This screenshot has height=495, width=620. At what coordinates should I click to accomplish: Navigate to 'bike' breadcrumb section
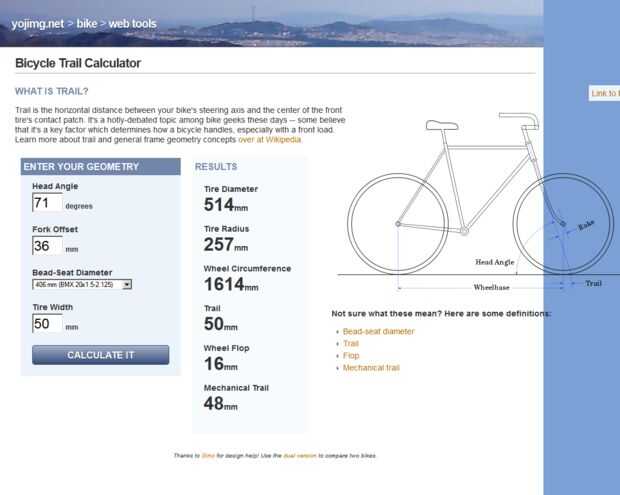[x=87, y=22]
